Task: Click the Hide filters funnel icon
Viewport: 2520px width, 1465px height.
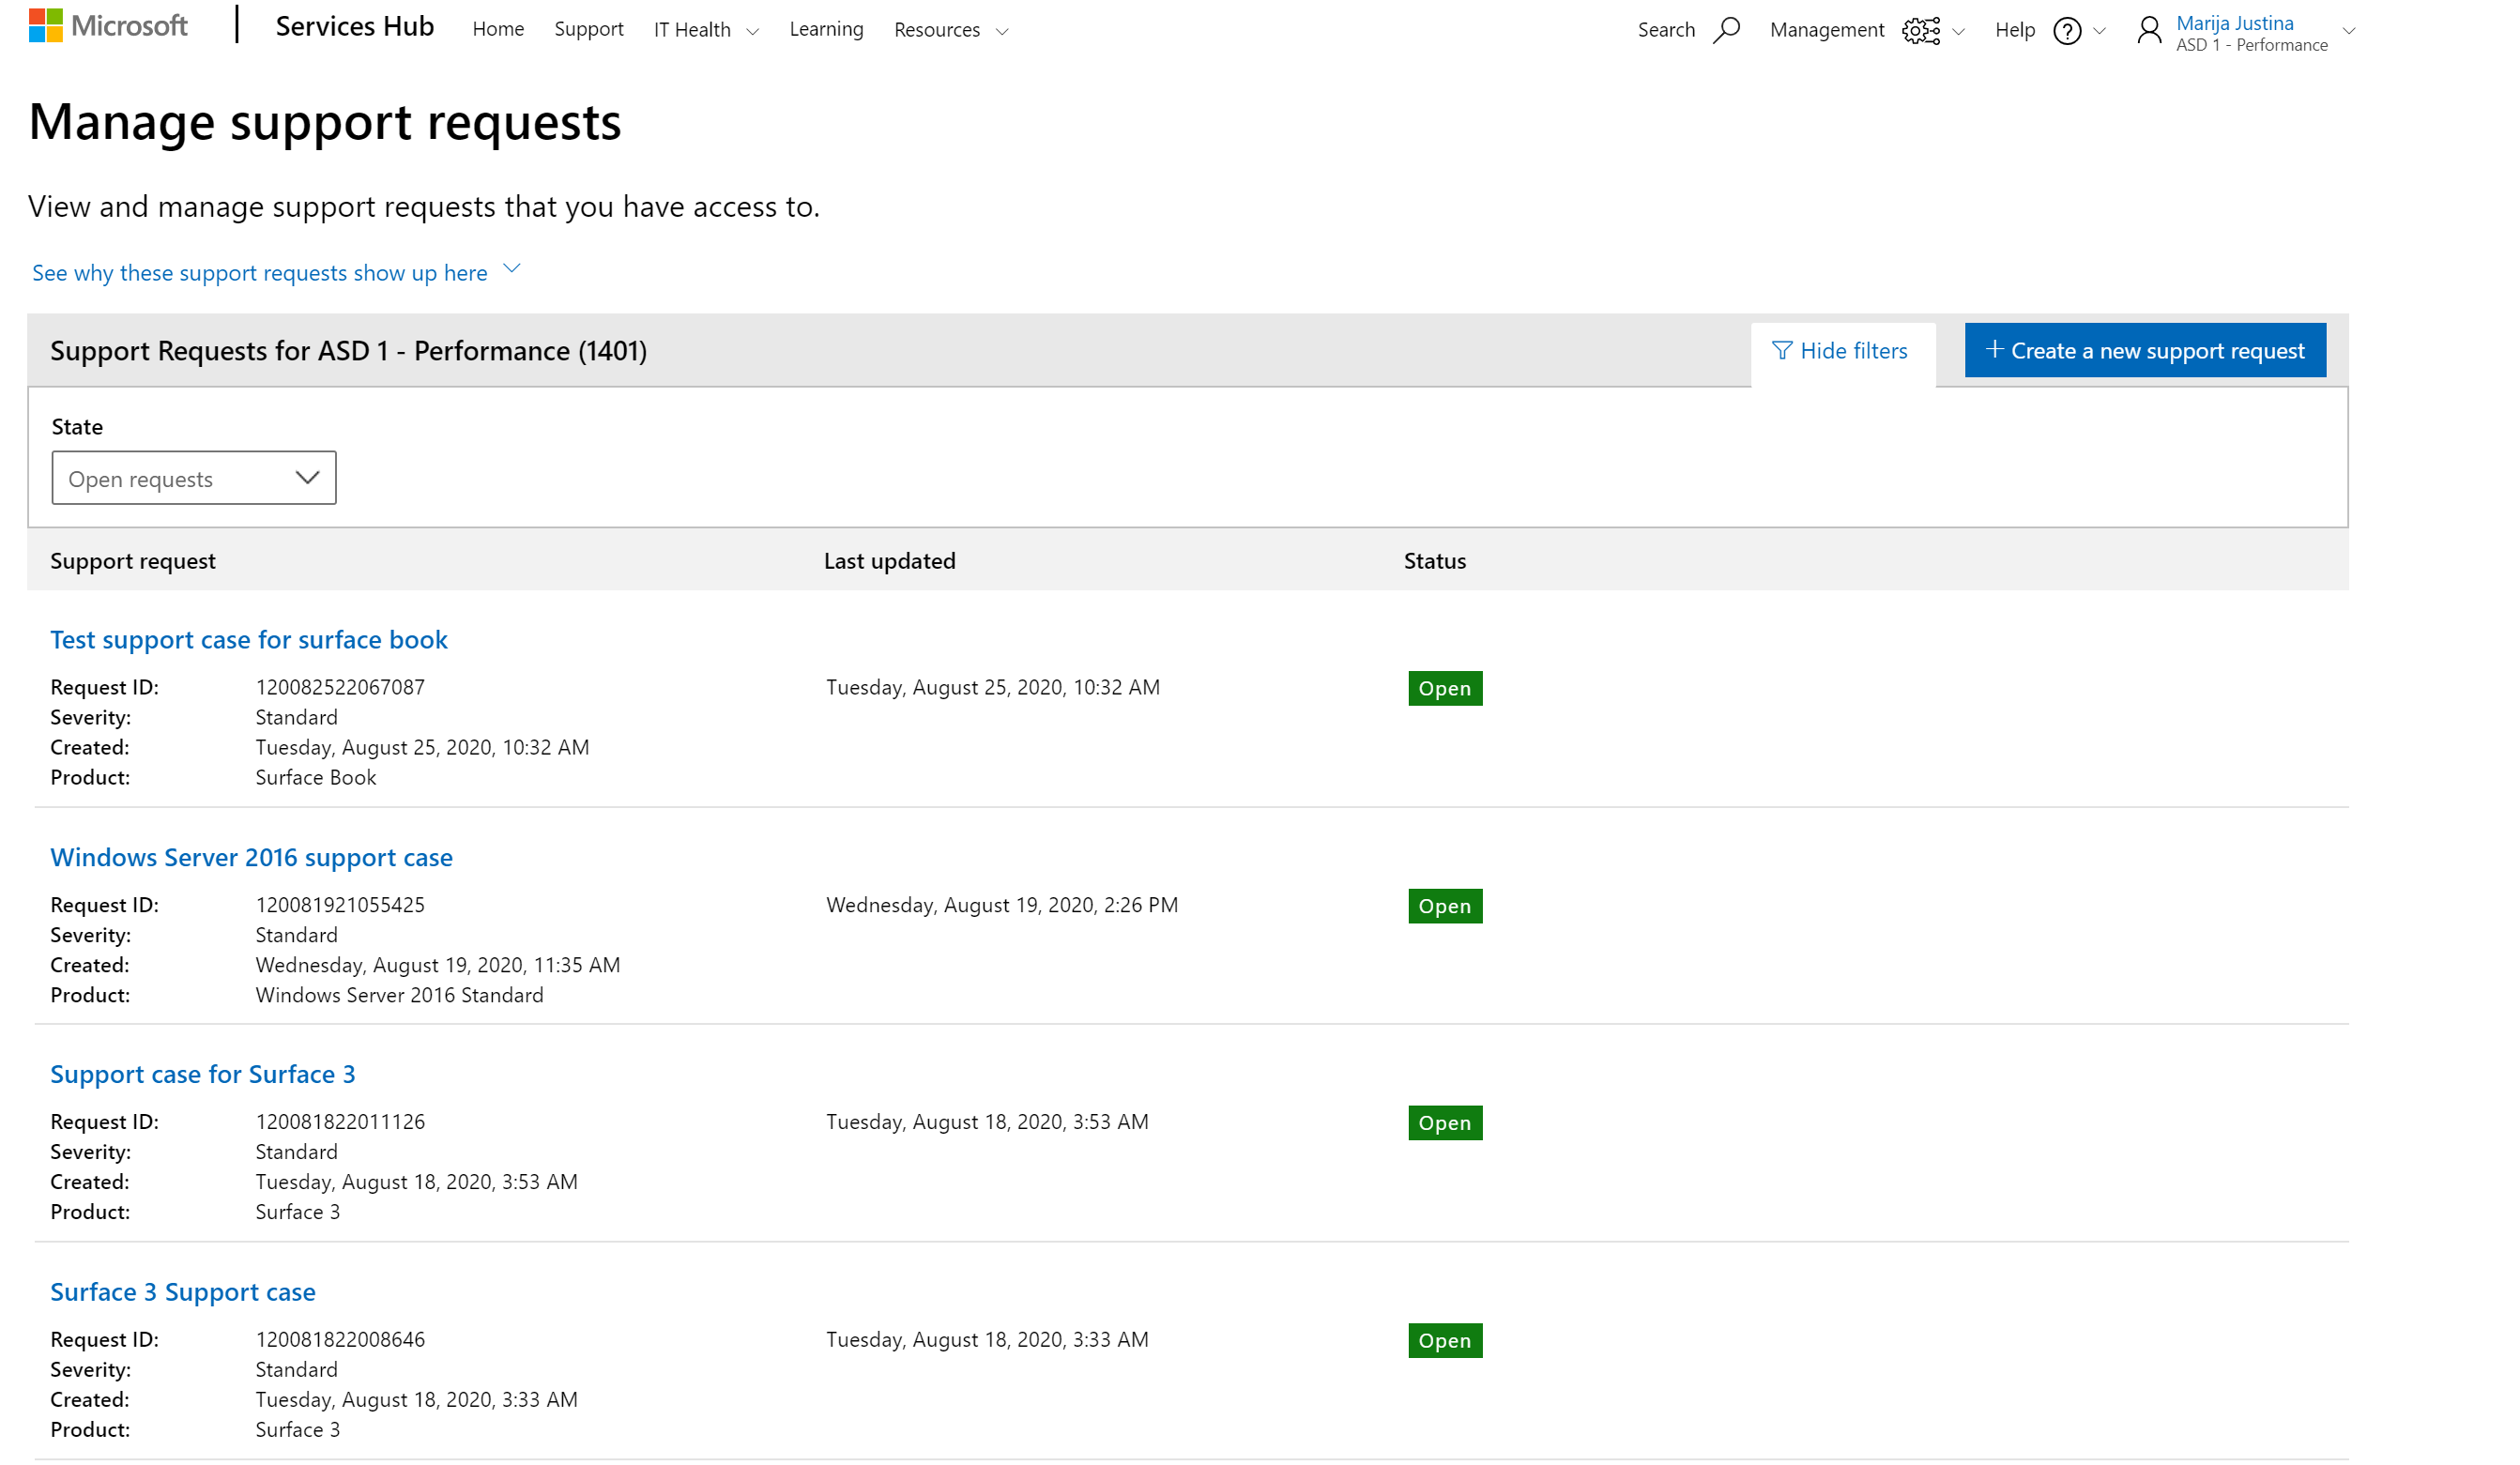Action: pyautogui.click(x=1782, y=351)
